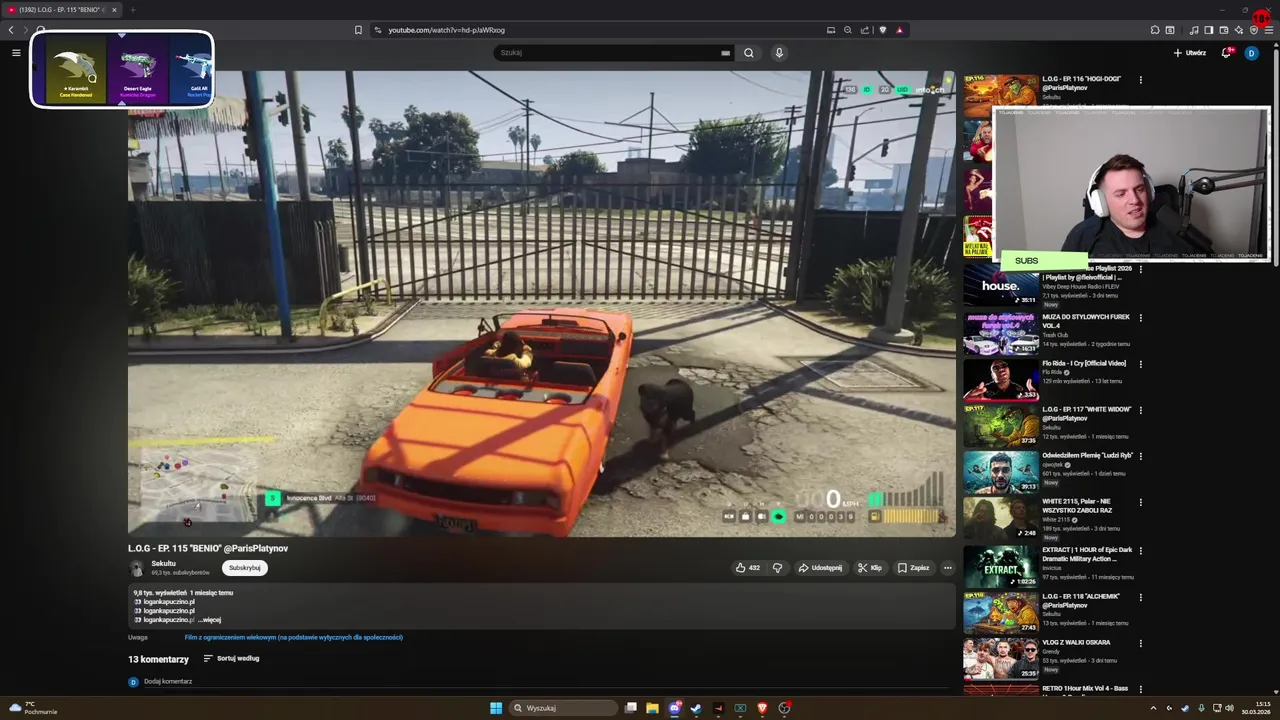Open options menu for 'L.O.G - EP. 116' video
The height and width of the screenshot is (720, 1280).
click(x=1141, y=80)
